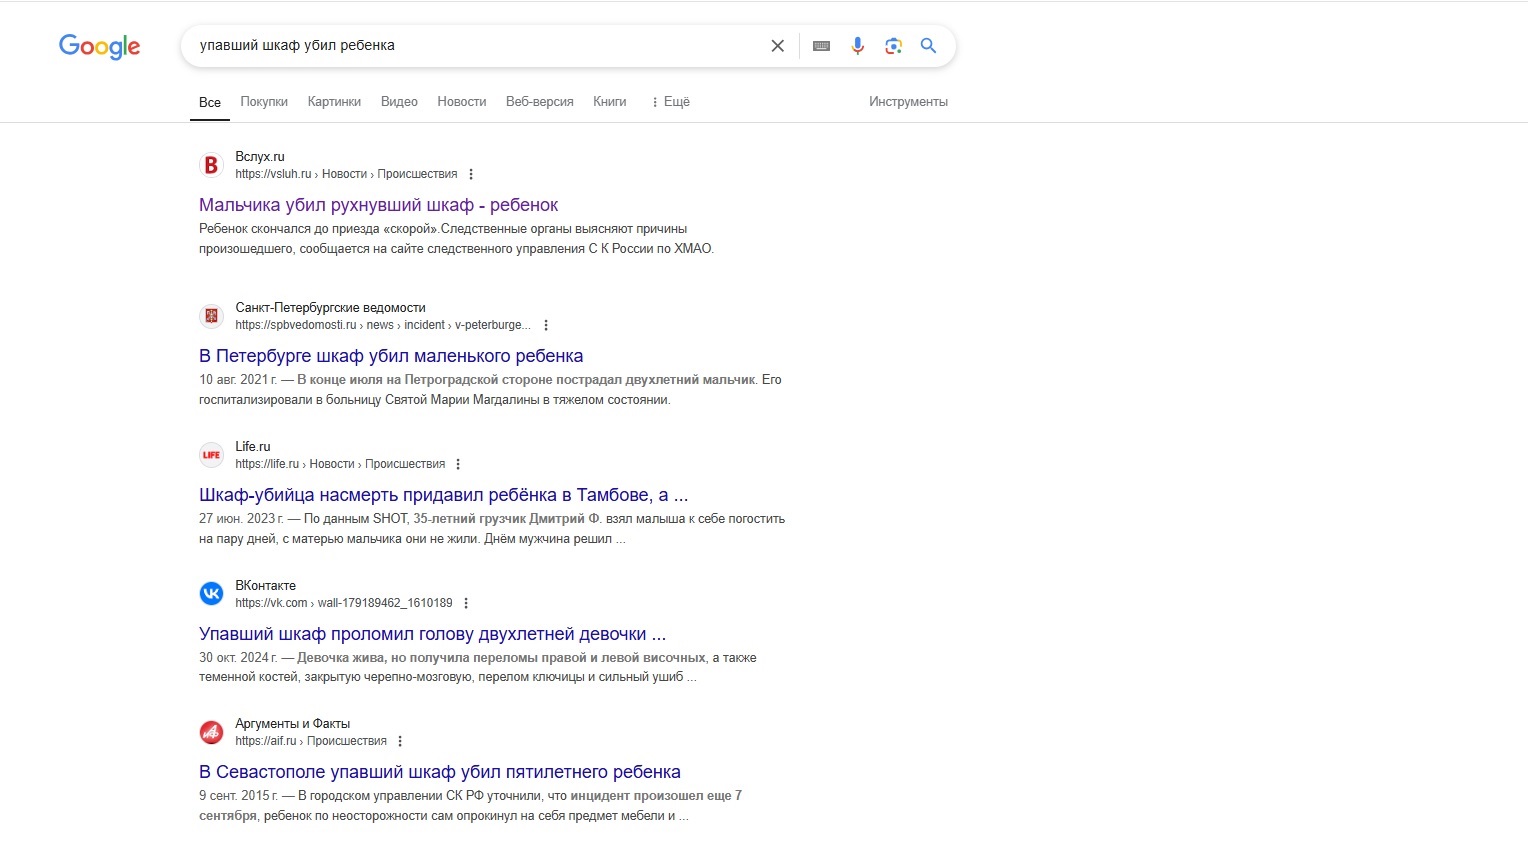This screenshot has height=851, width=1528.
Task: Open the three-dot menu for the aif.ru result
Action: pyautogui.click(x=400, y=741)
